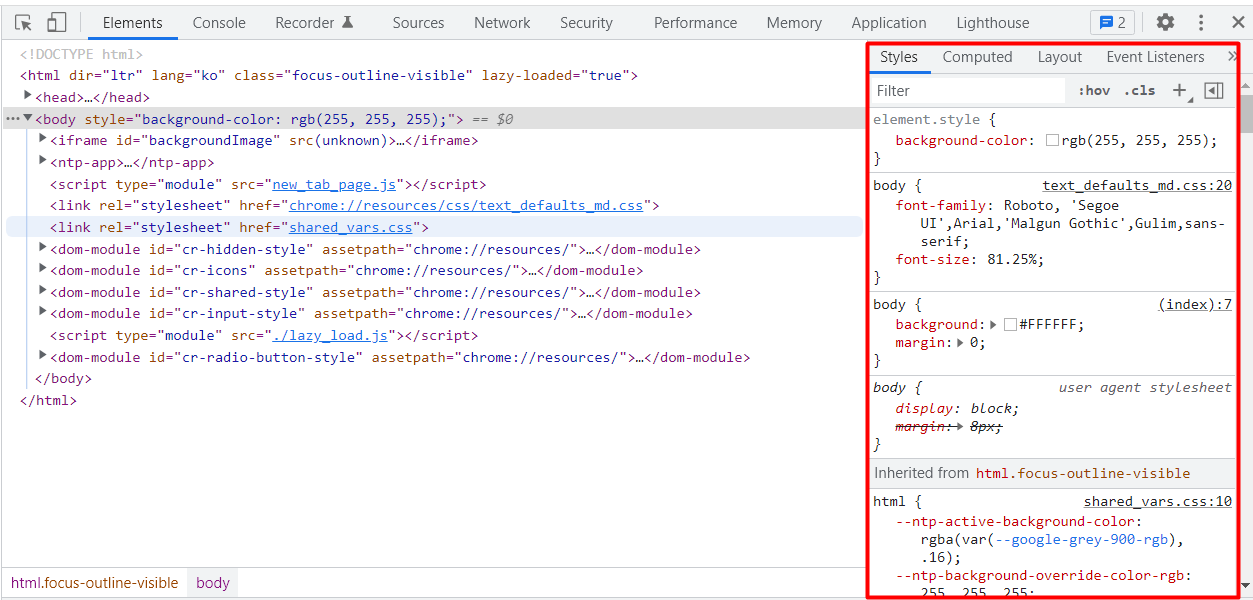Screen dimensions: 1253x600
Task: Open the Recorder tab
Action: pos(314,22)
